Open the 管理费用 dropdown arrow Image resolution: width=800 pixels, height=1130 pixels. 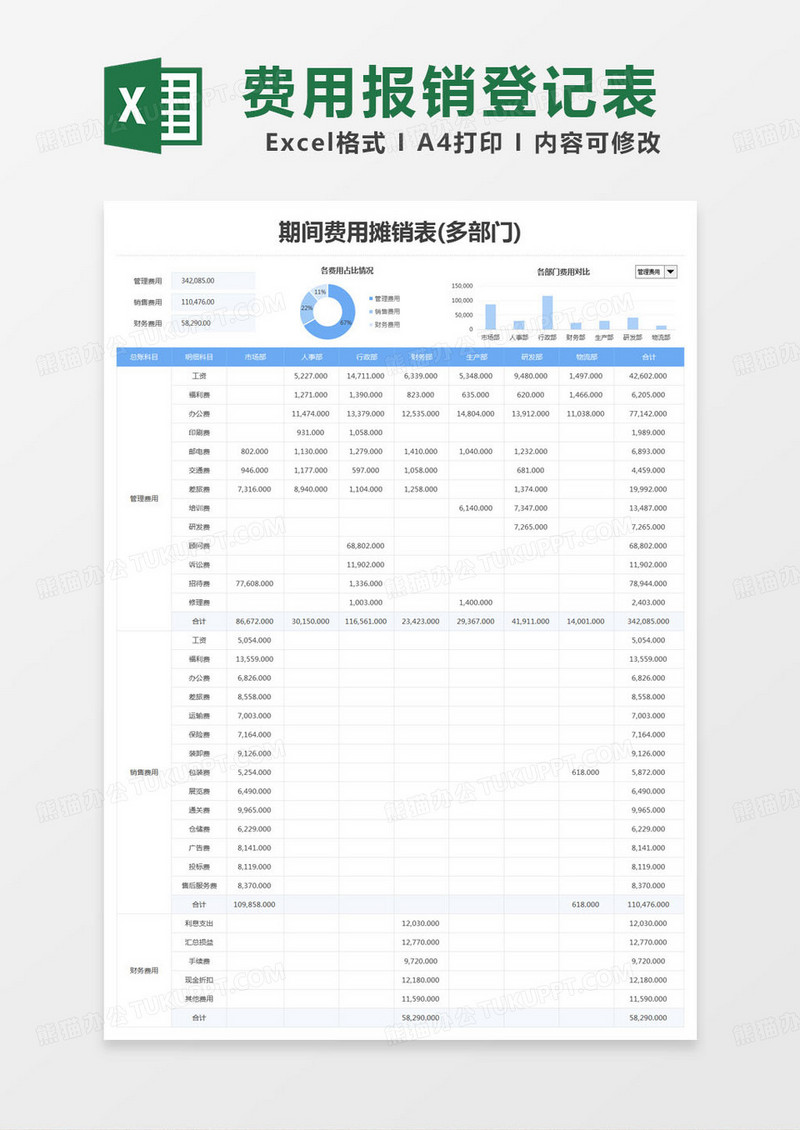point(671,271)
